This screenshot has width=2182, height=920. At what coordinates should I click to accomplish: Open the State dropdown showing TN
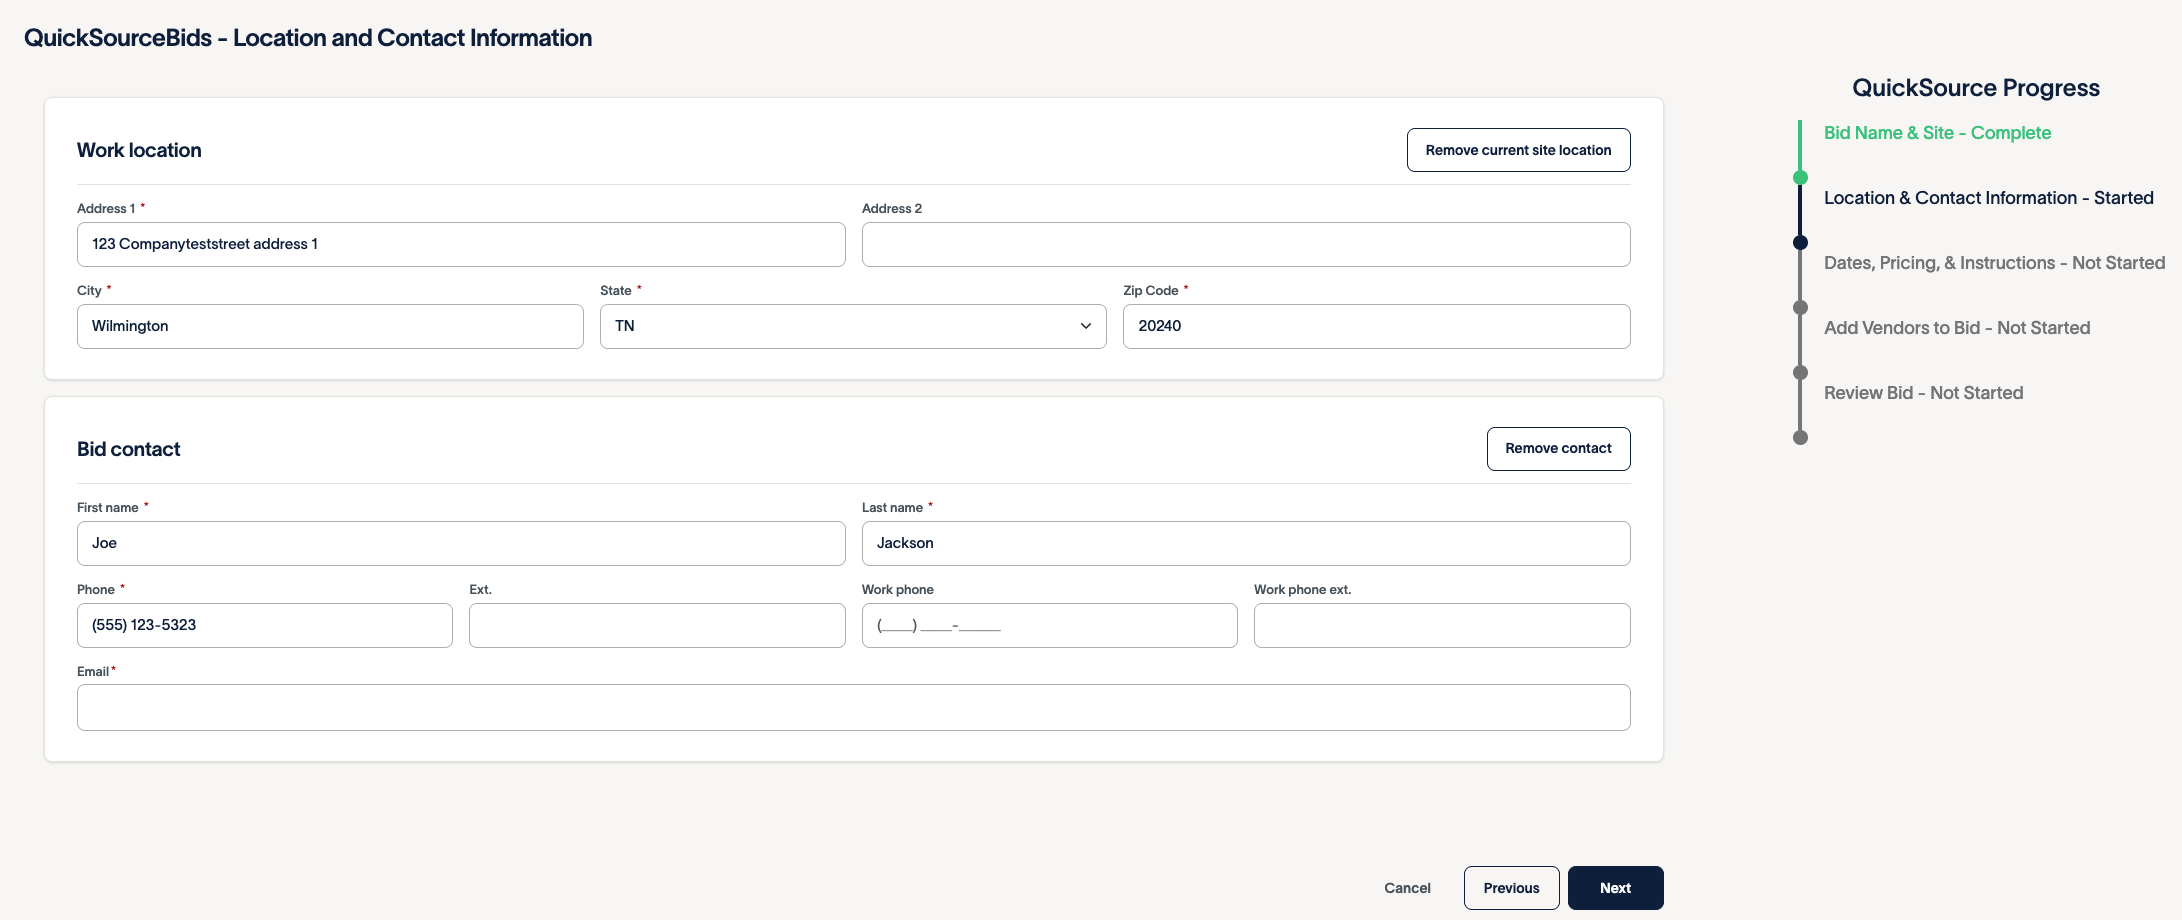tap(853, 326)
